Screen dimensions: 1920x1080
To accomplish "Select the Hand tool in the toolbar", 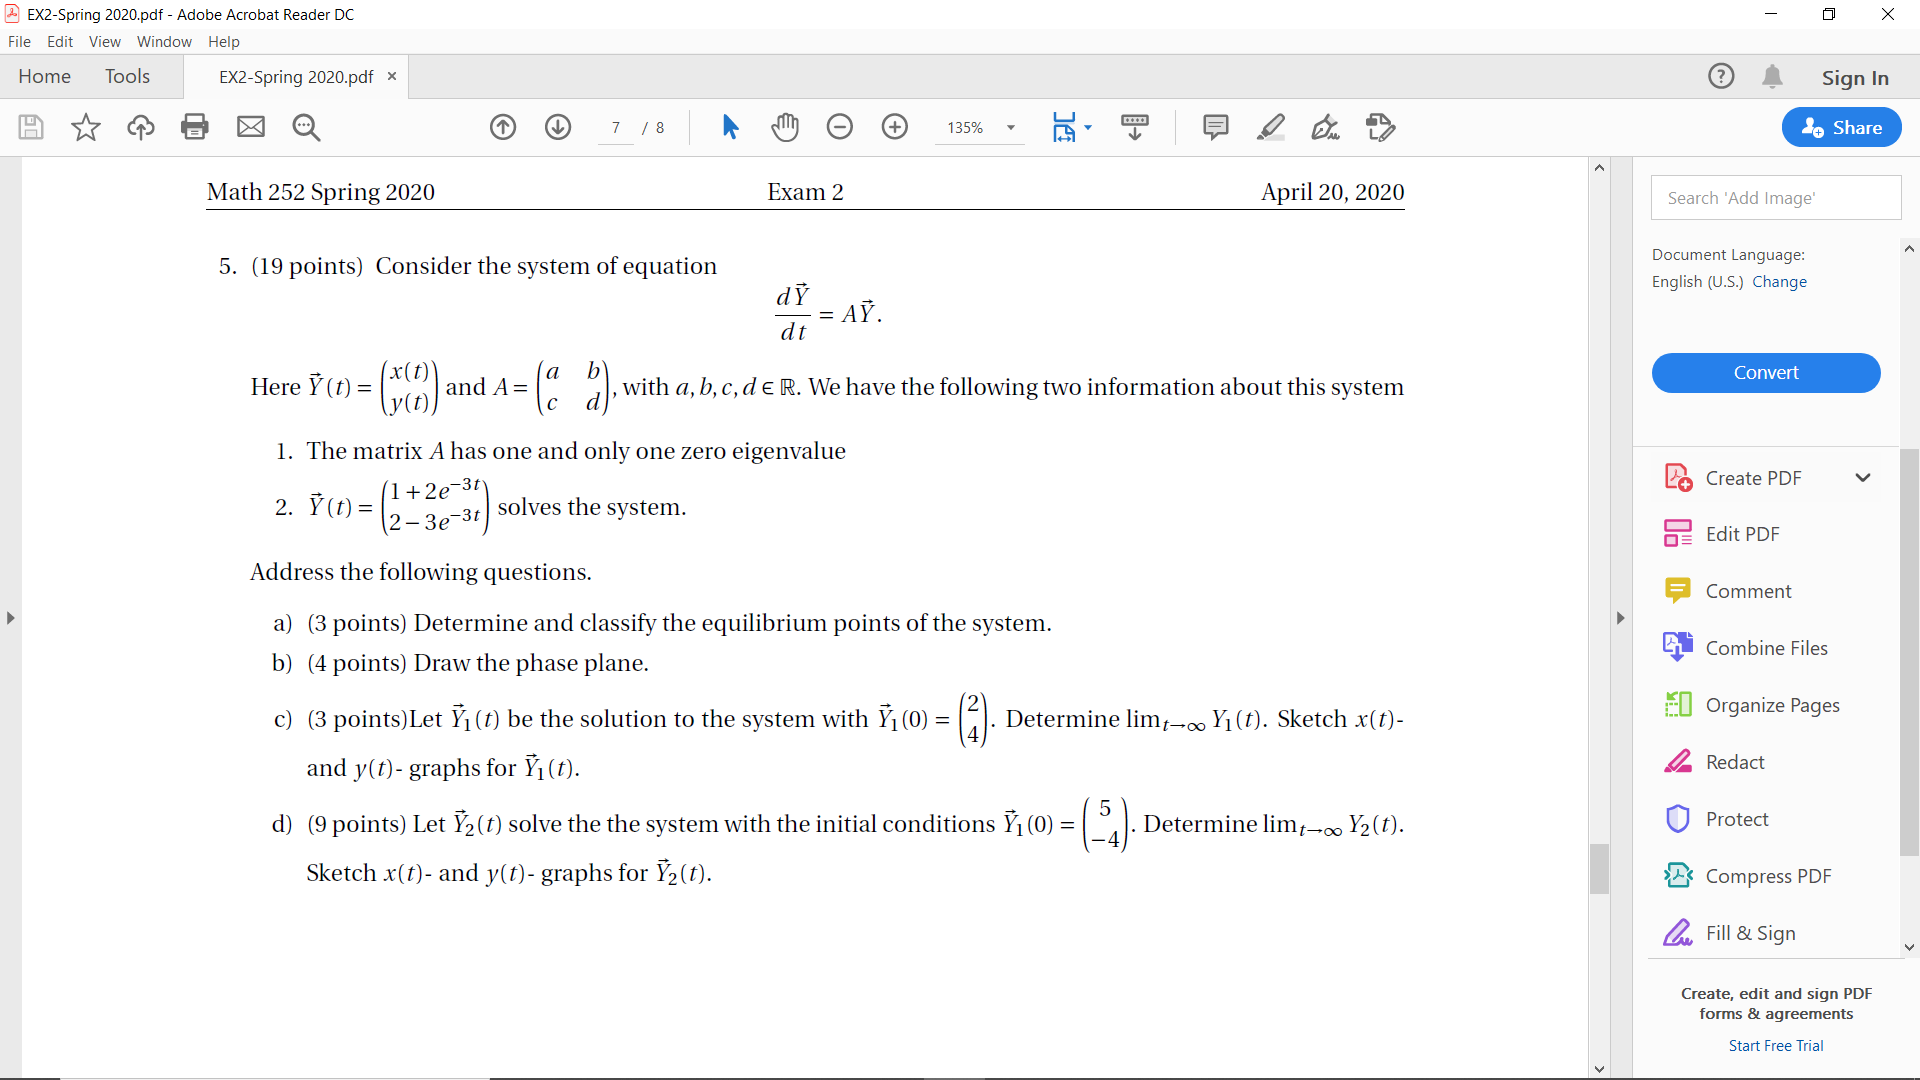I will (786, 127).
